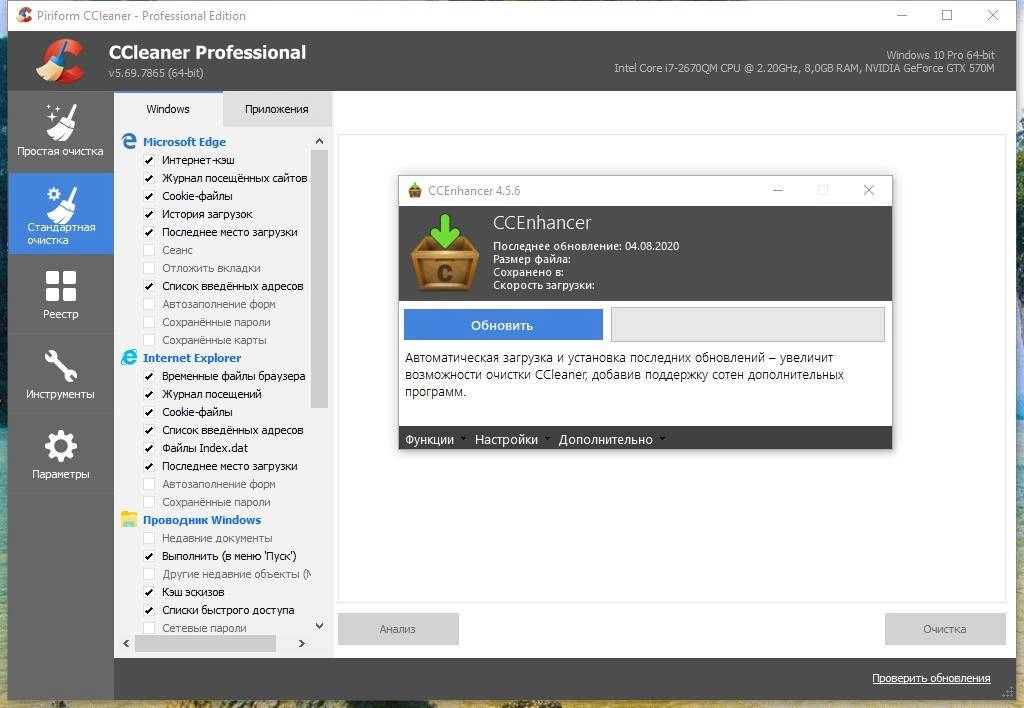
Task: Open Инструменты wrench section
Action: coord(60,374)
